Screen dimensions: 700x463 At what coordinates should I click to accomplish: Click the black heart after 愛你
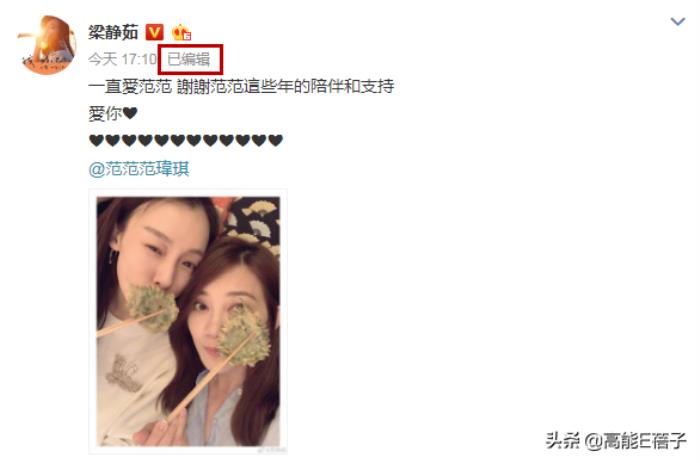pyautogui.click(x=130, y=113)
